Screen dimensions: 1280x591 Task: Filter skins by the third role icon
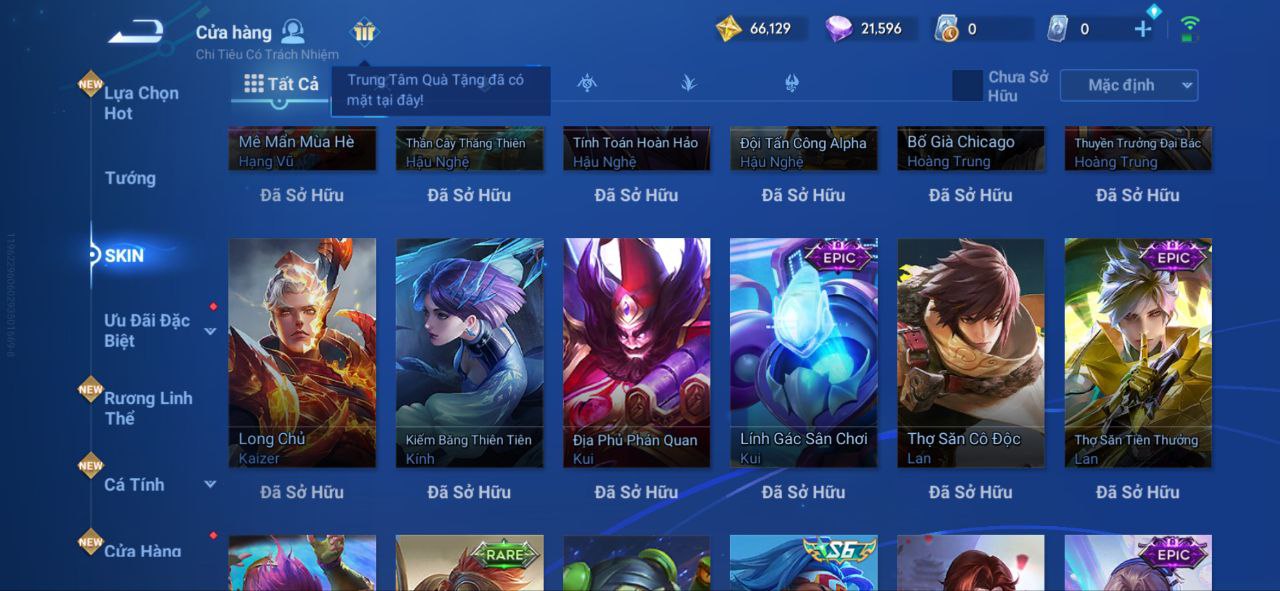(792, 83)
